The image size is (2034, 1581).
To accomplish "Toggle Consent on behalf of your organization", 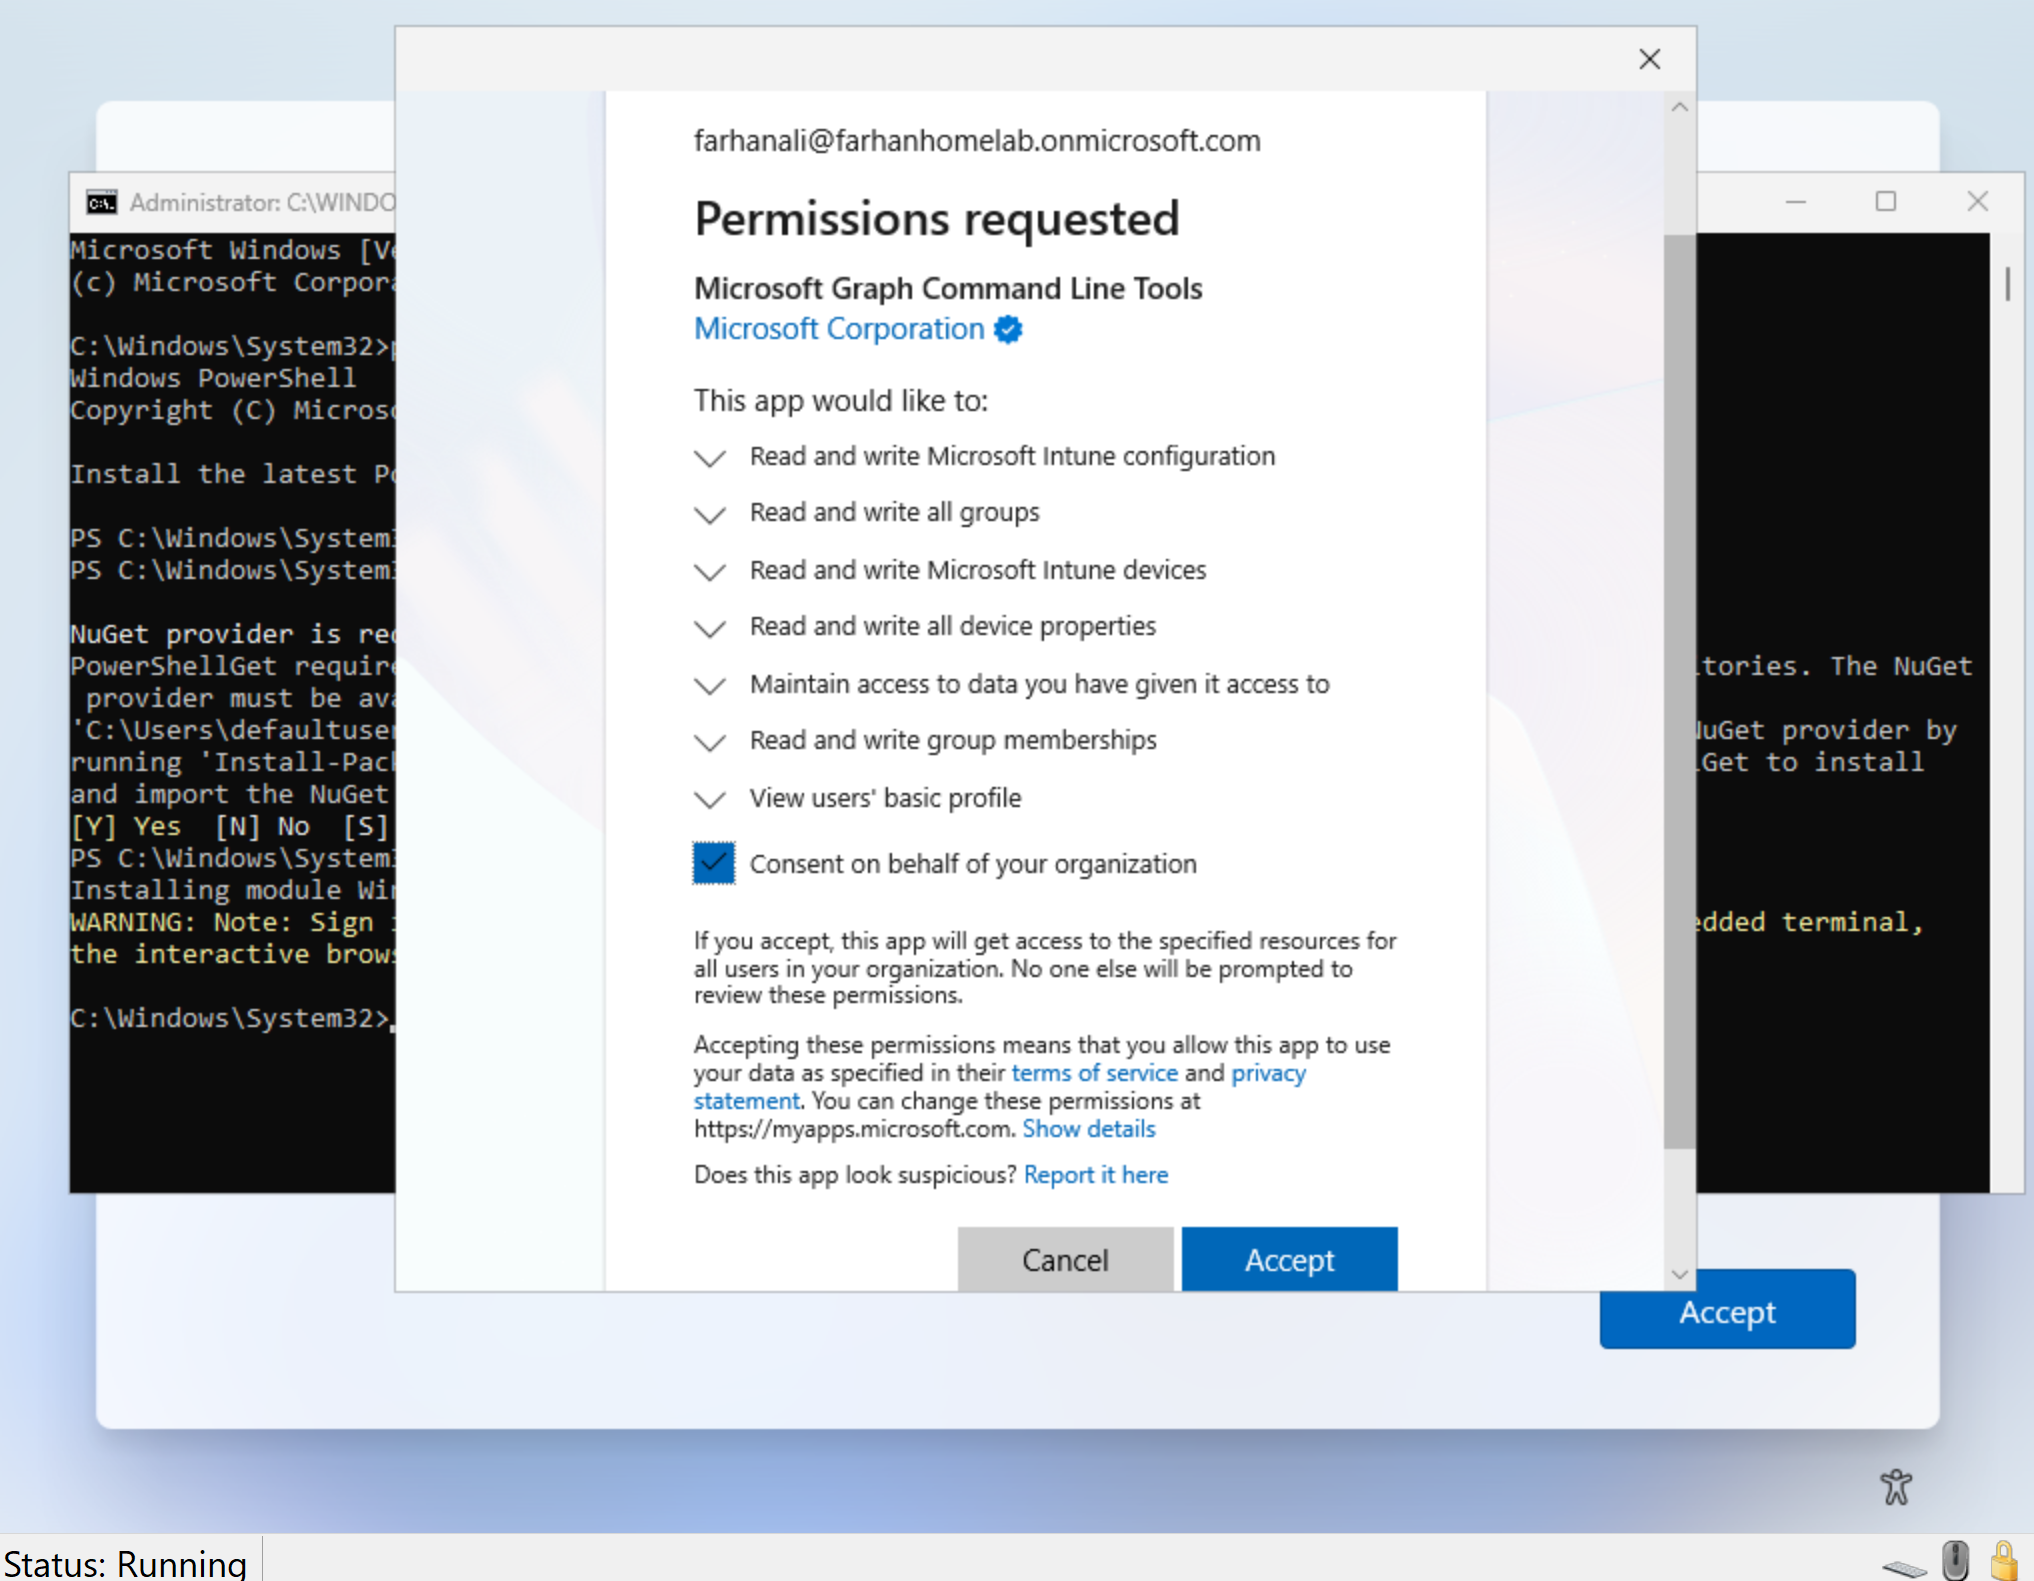I will 713,863.
